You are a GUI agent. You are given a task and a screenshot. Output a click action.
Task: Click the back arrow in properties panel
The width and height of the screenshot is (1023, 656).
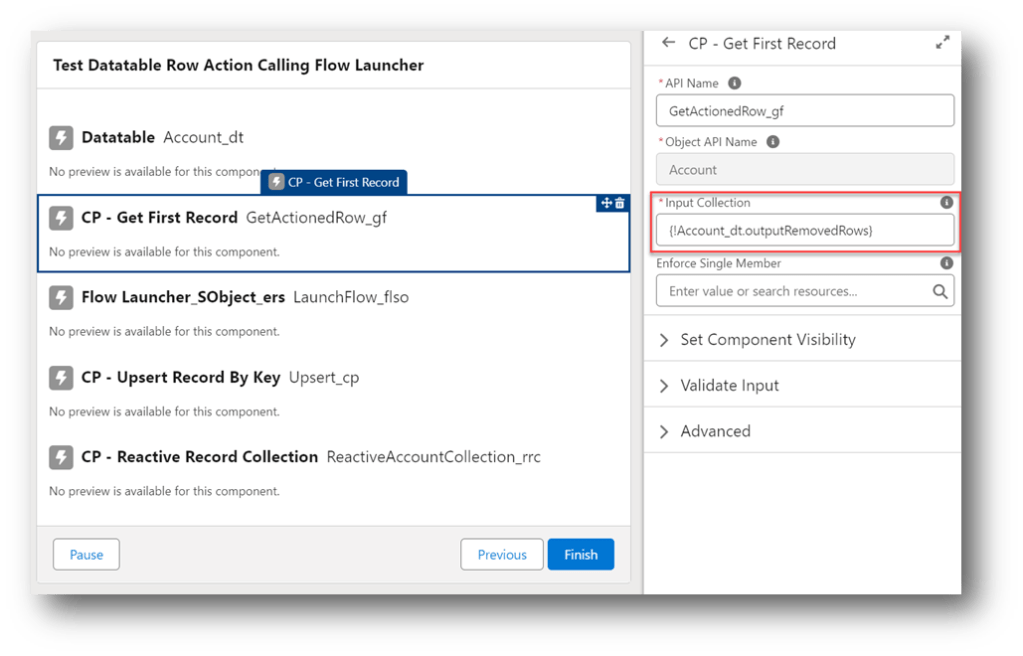pyautogui.click(x=669, y=43)
